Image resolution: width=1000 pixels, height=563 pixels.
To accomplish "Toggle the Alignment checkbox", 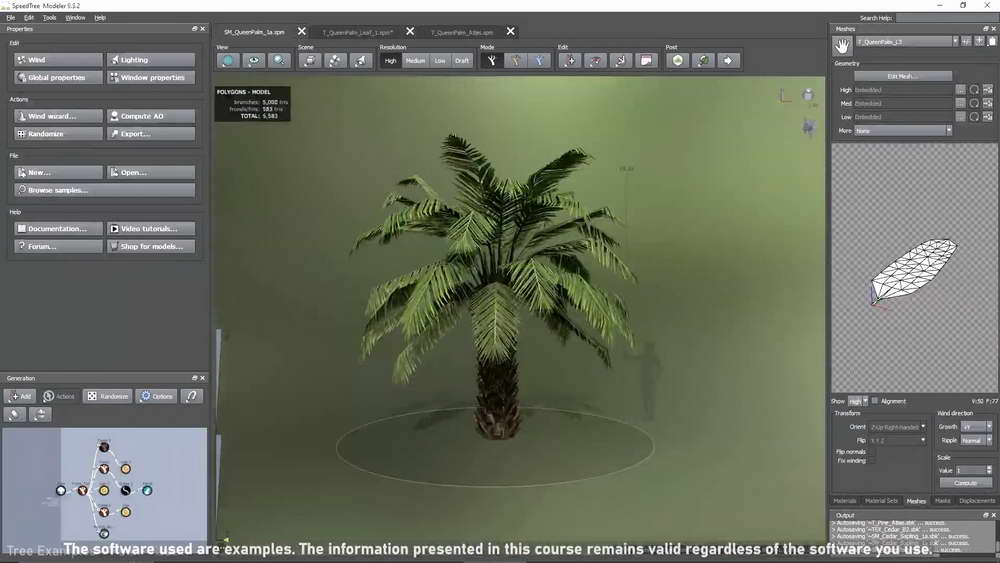I will (875, 401).
